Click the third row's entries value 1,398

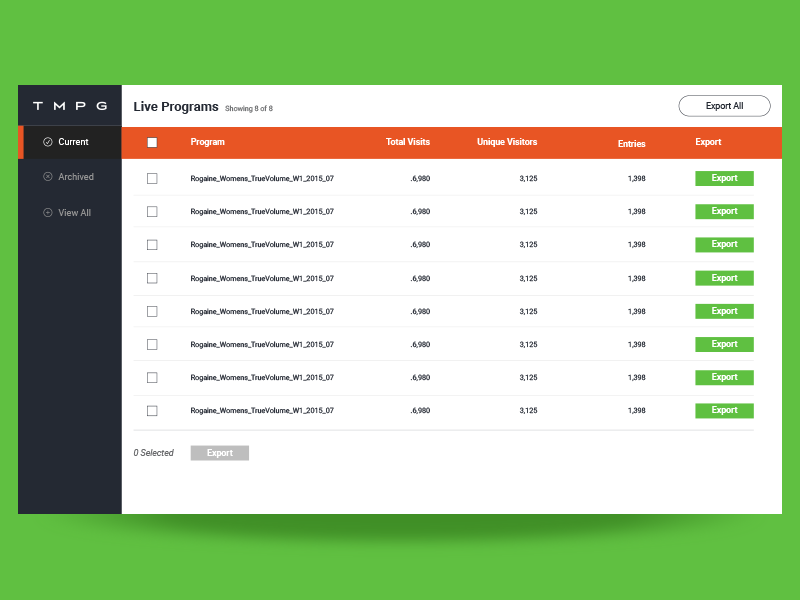pos(637,245)
